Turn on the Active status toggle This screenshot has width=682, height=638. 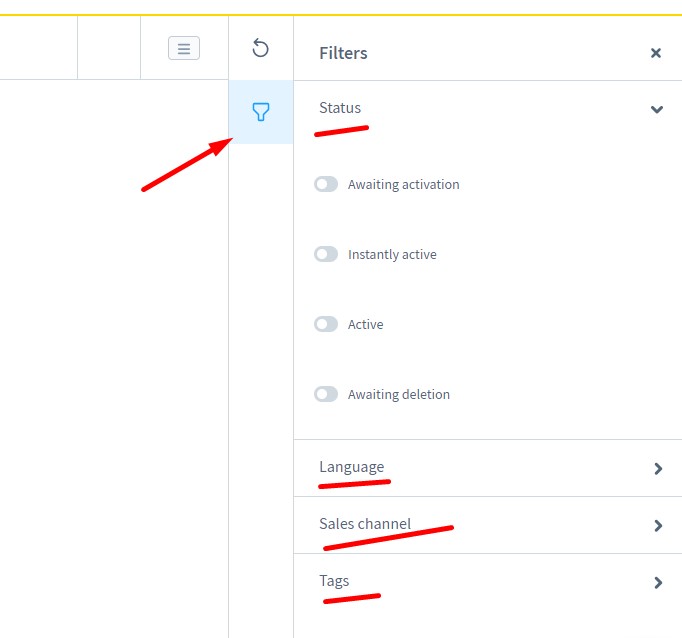[326, 324]
